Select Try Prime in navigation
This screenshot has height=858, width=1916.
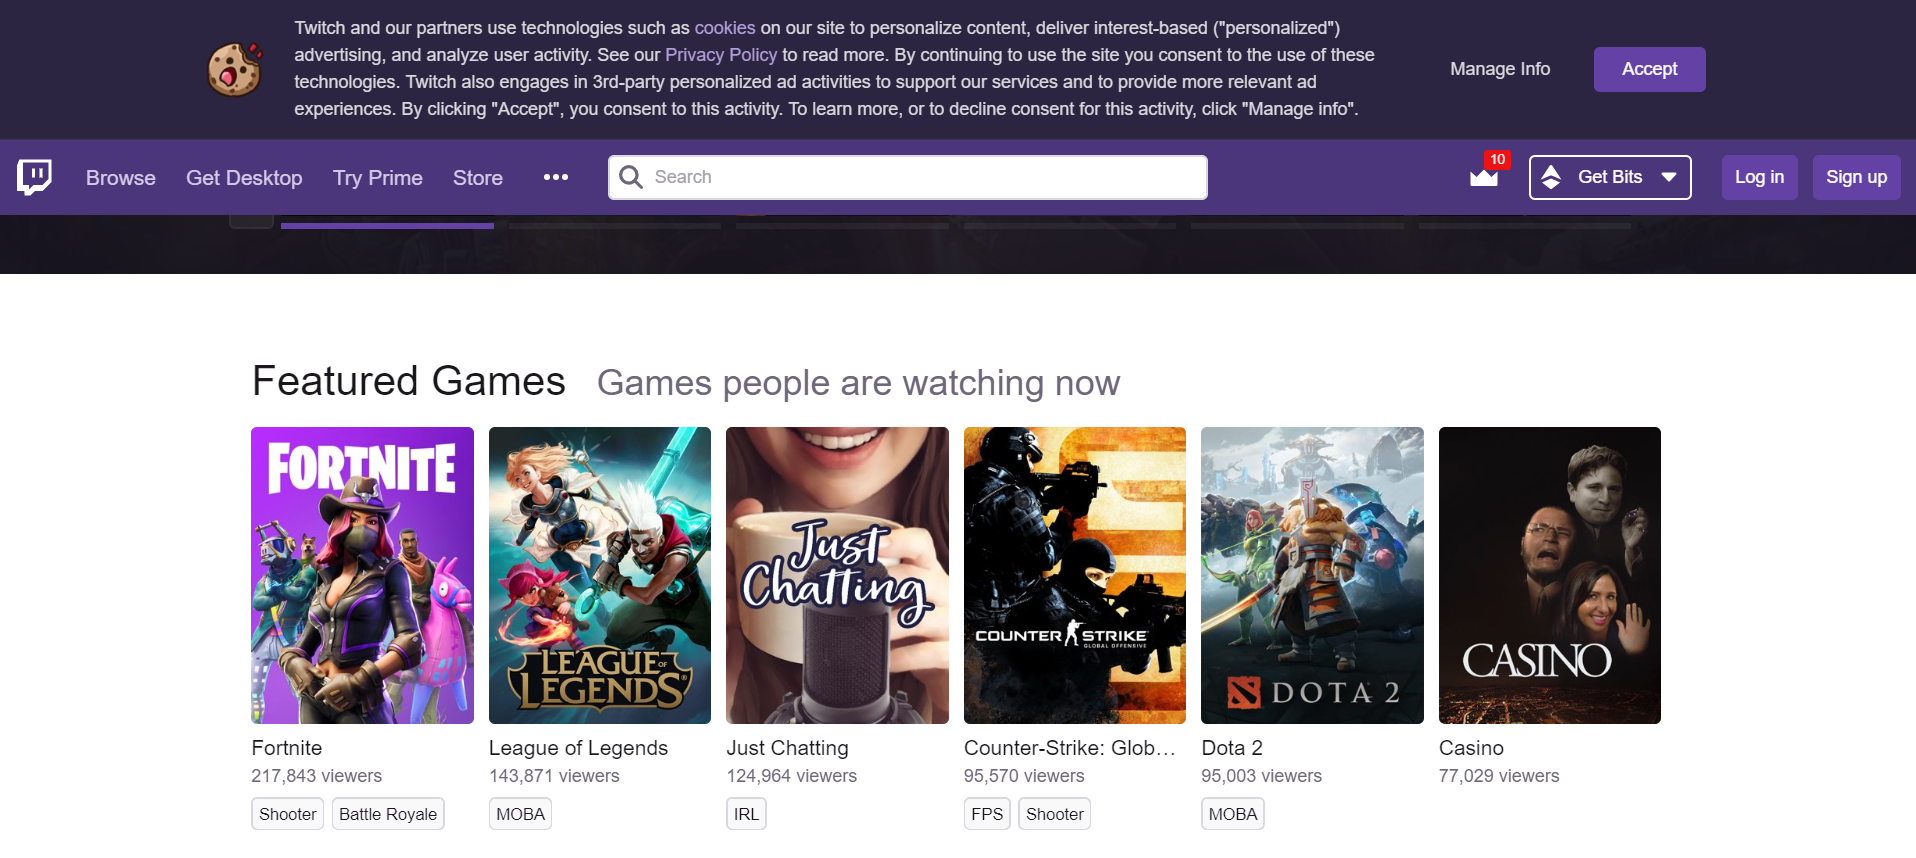click(x=378, y=177)
